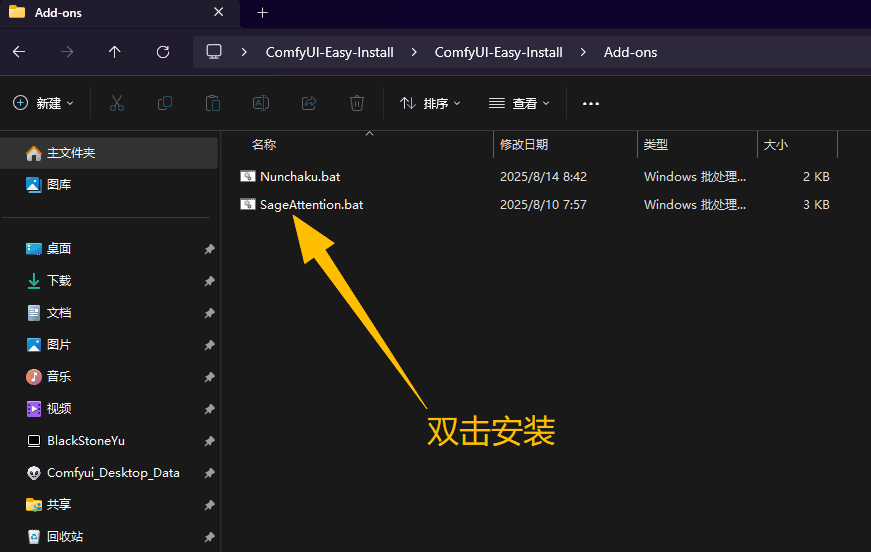Open the three-dot more options menu
This screenshot has height=552, width=871.
point(591,103)
